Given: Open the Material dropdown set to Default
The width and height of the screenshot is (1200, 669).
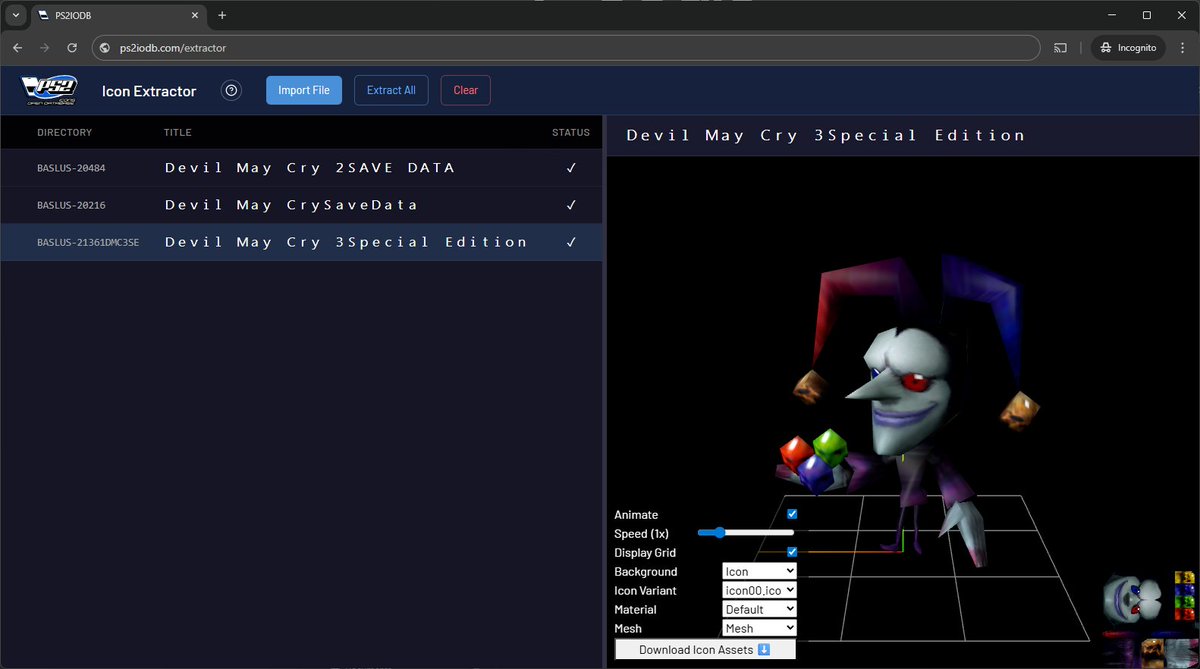Looking at the screenshot, I should click(x=758, y=609).
